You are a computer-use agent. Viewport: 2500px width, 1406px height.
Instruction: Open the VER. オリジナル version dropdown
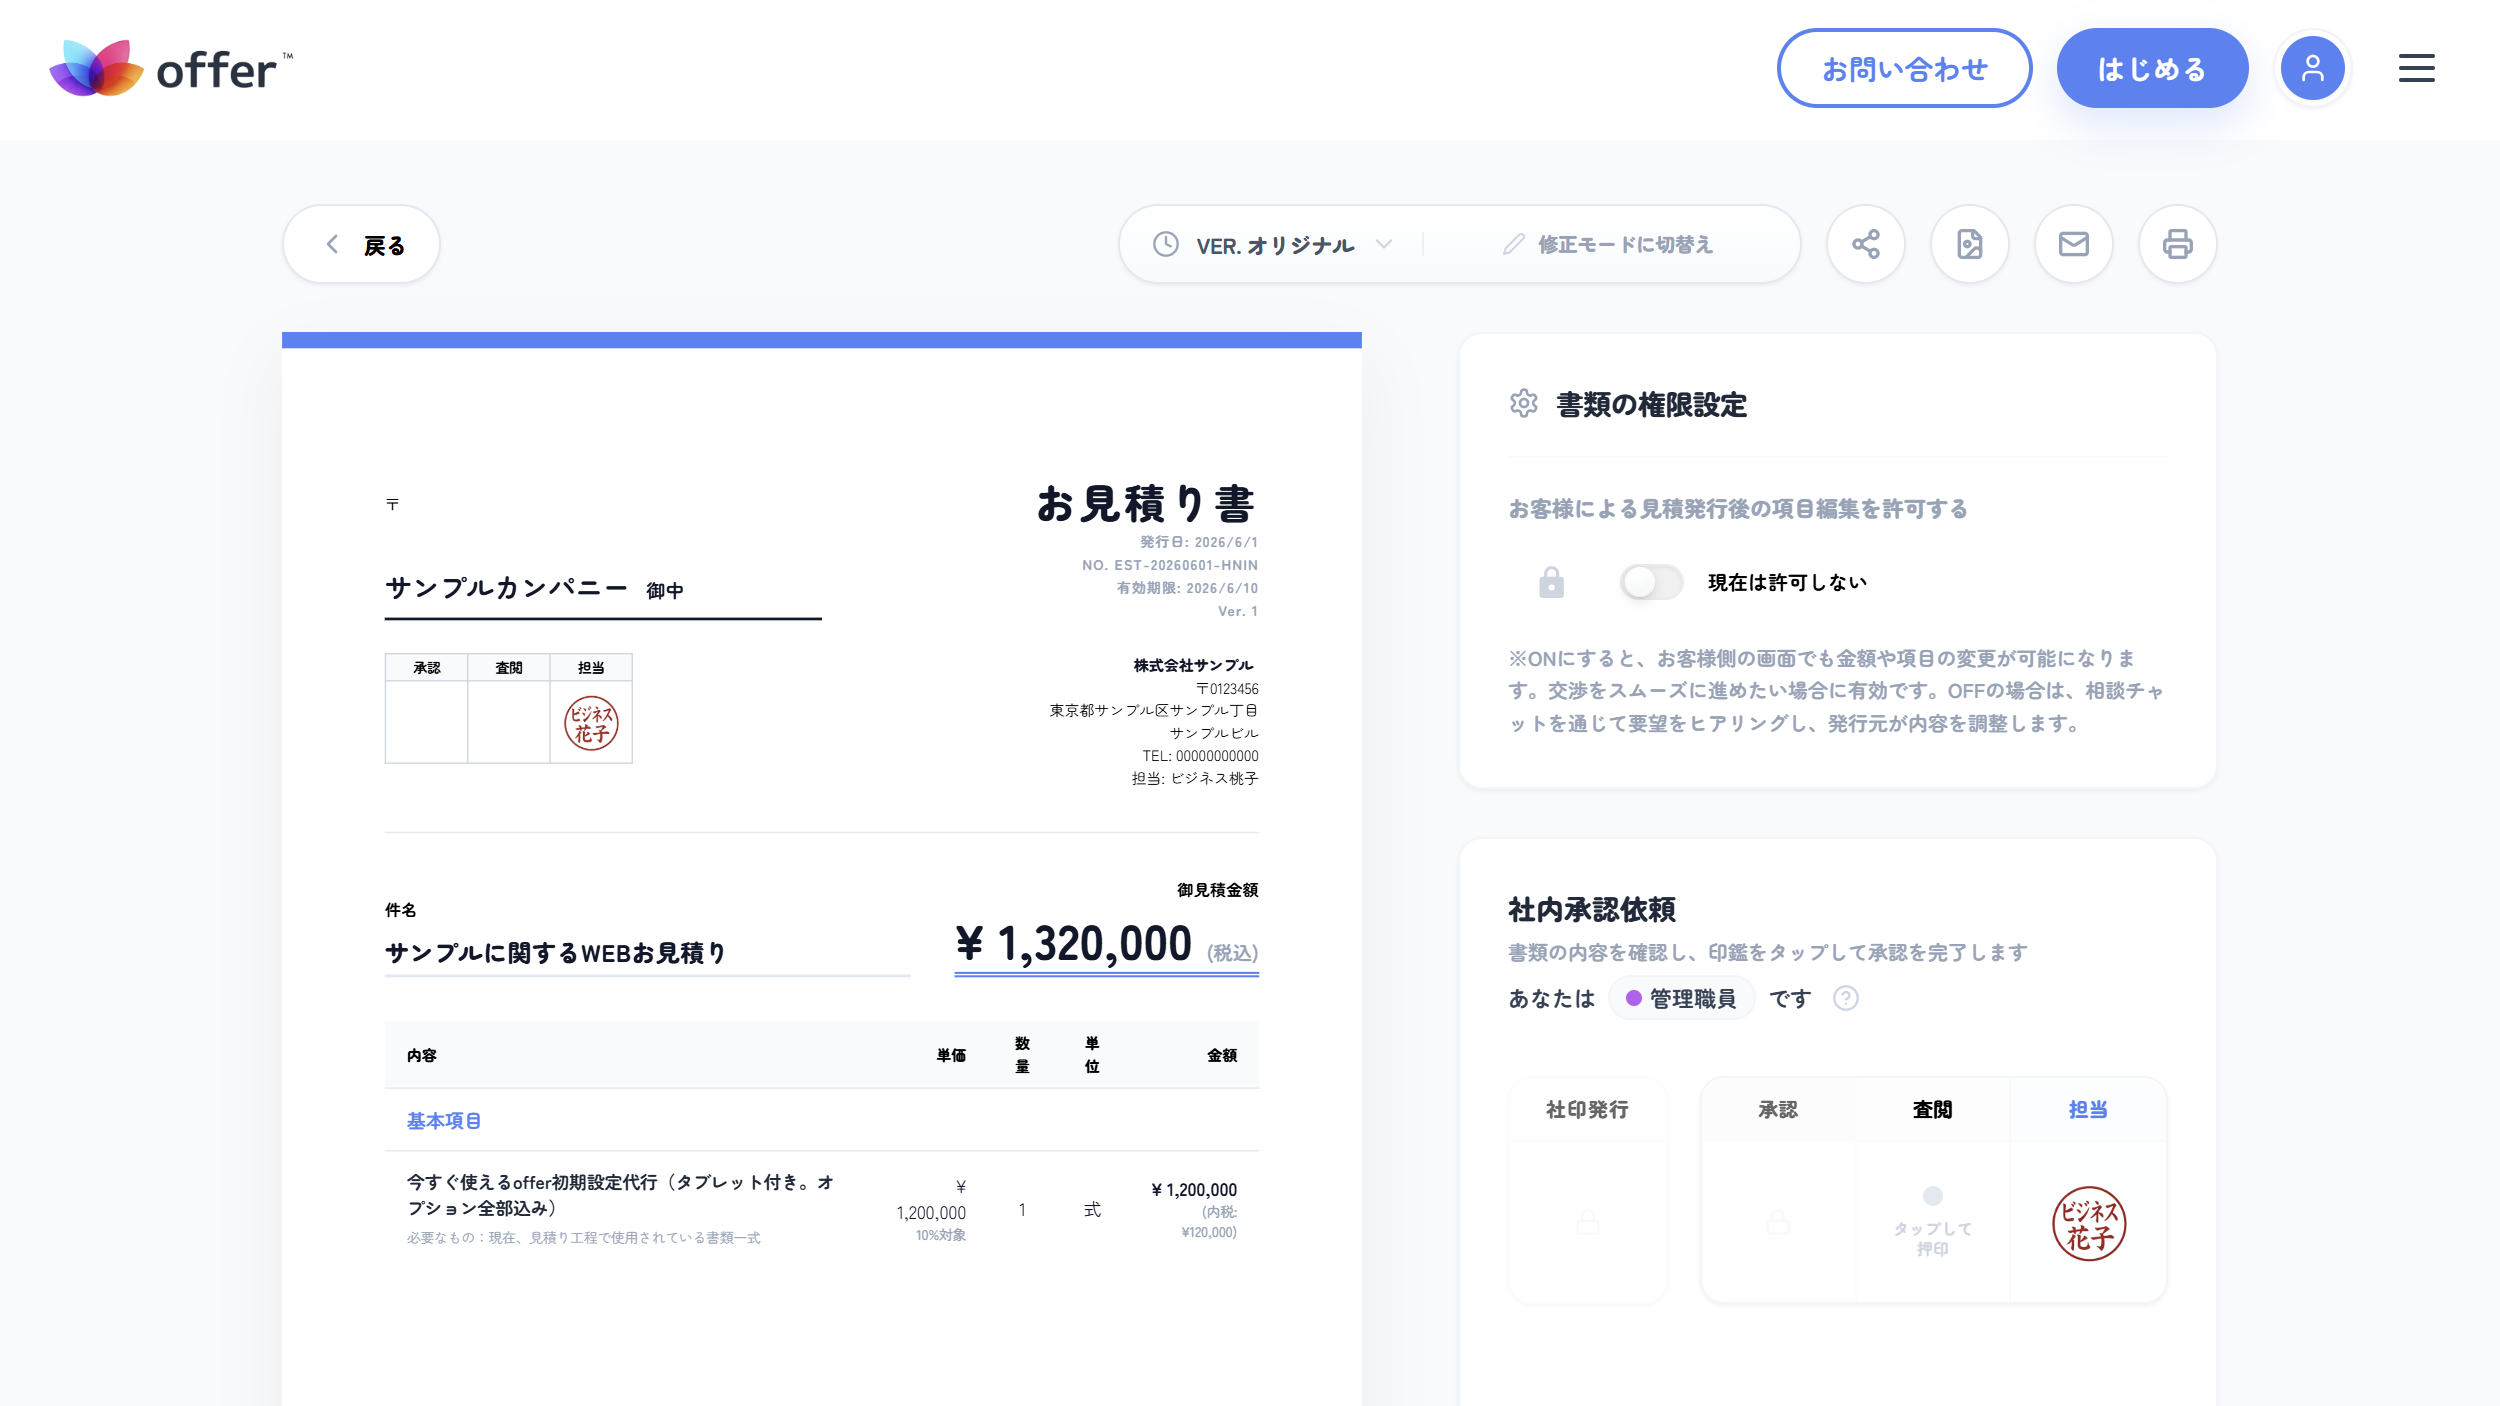1274,245
